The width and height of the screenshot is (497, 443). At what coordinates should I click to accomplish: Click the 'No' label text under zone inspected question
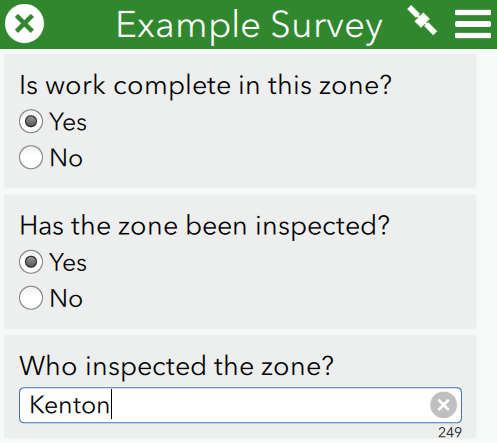66,298
